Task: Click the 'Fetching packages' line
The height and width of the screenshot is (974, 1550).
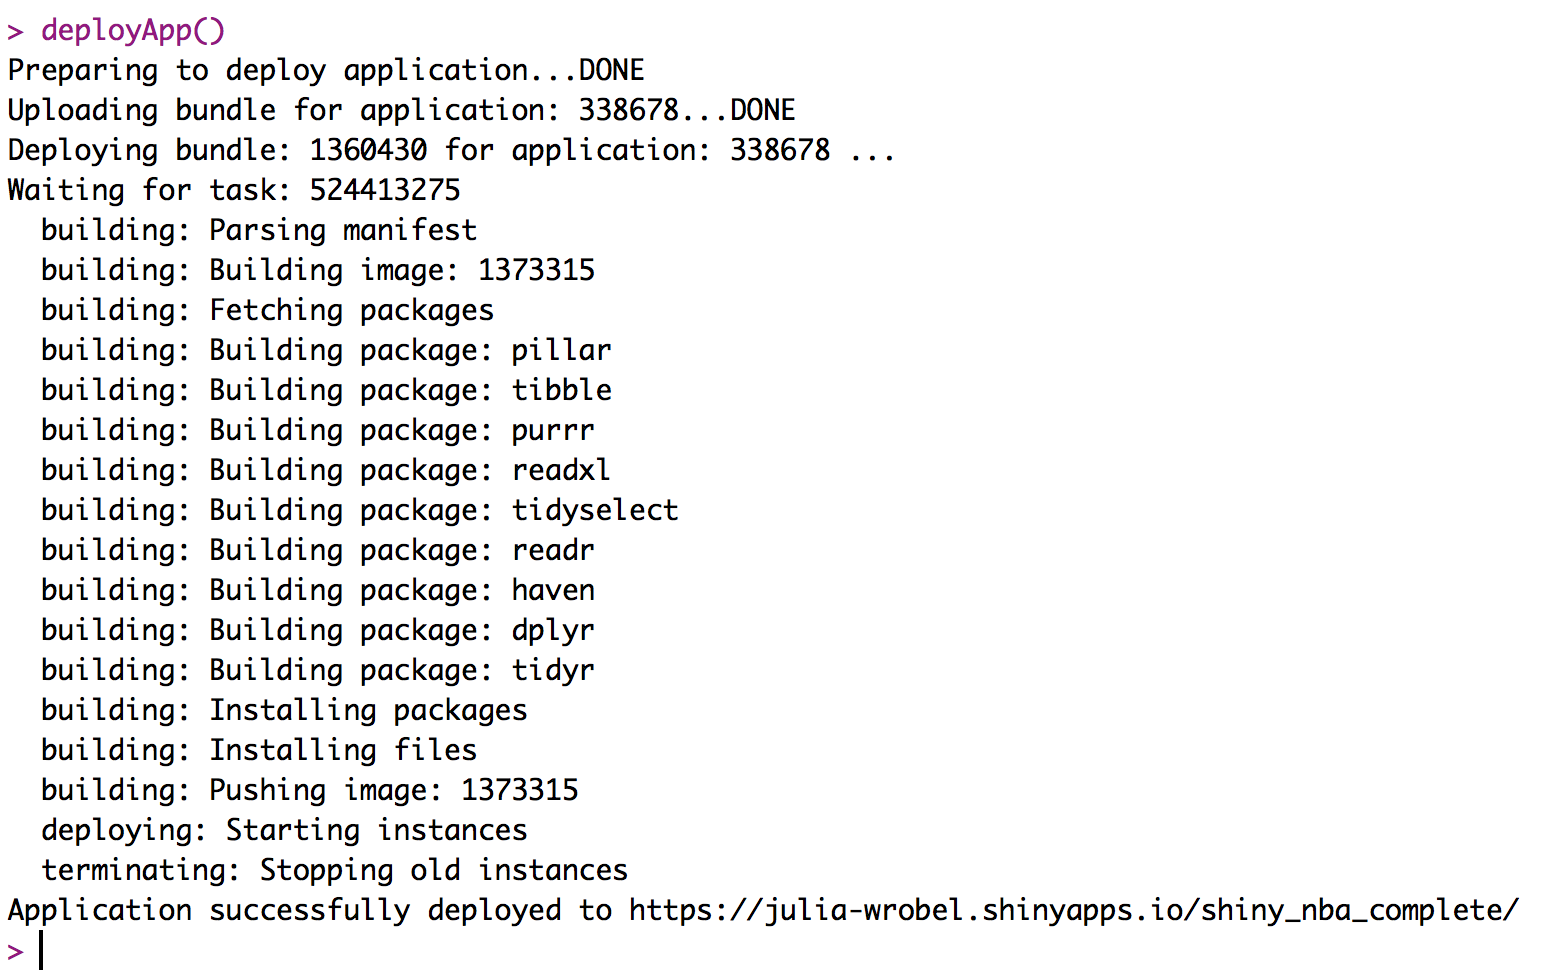Action: (x=267, y=310)
